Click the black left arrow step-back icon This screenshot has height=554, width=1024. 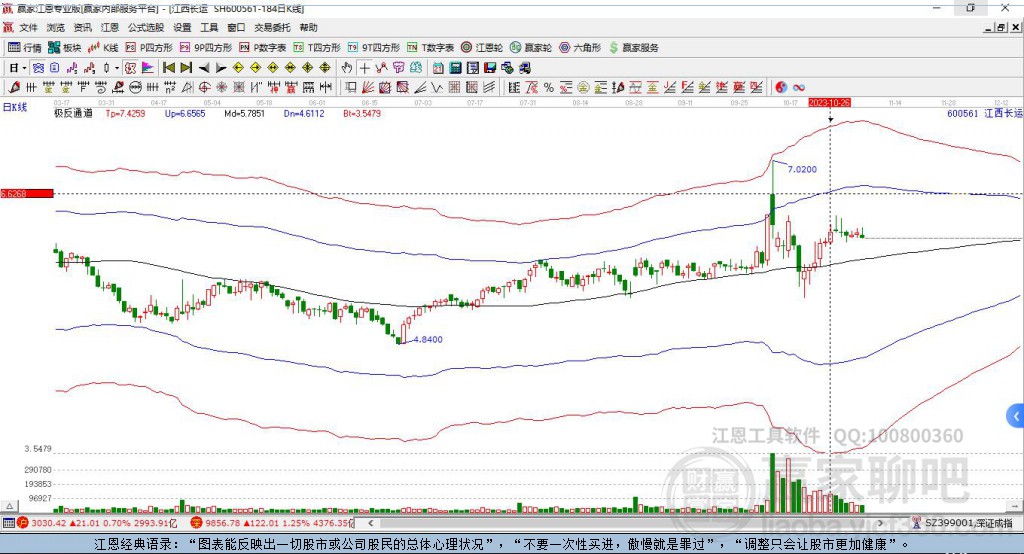(204, 68)
